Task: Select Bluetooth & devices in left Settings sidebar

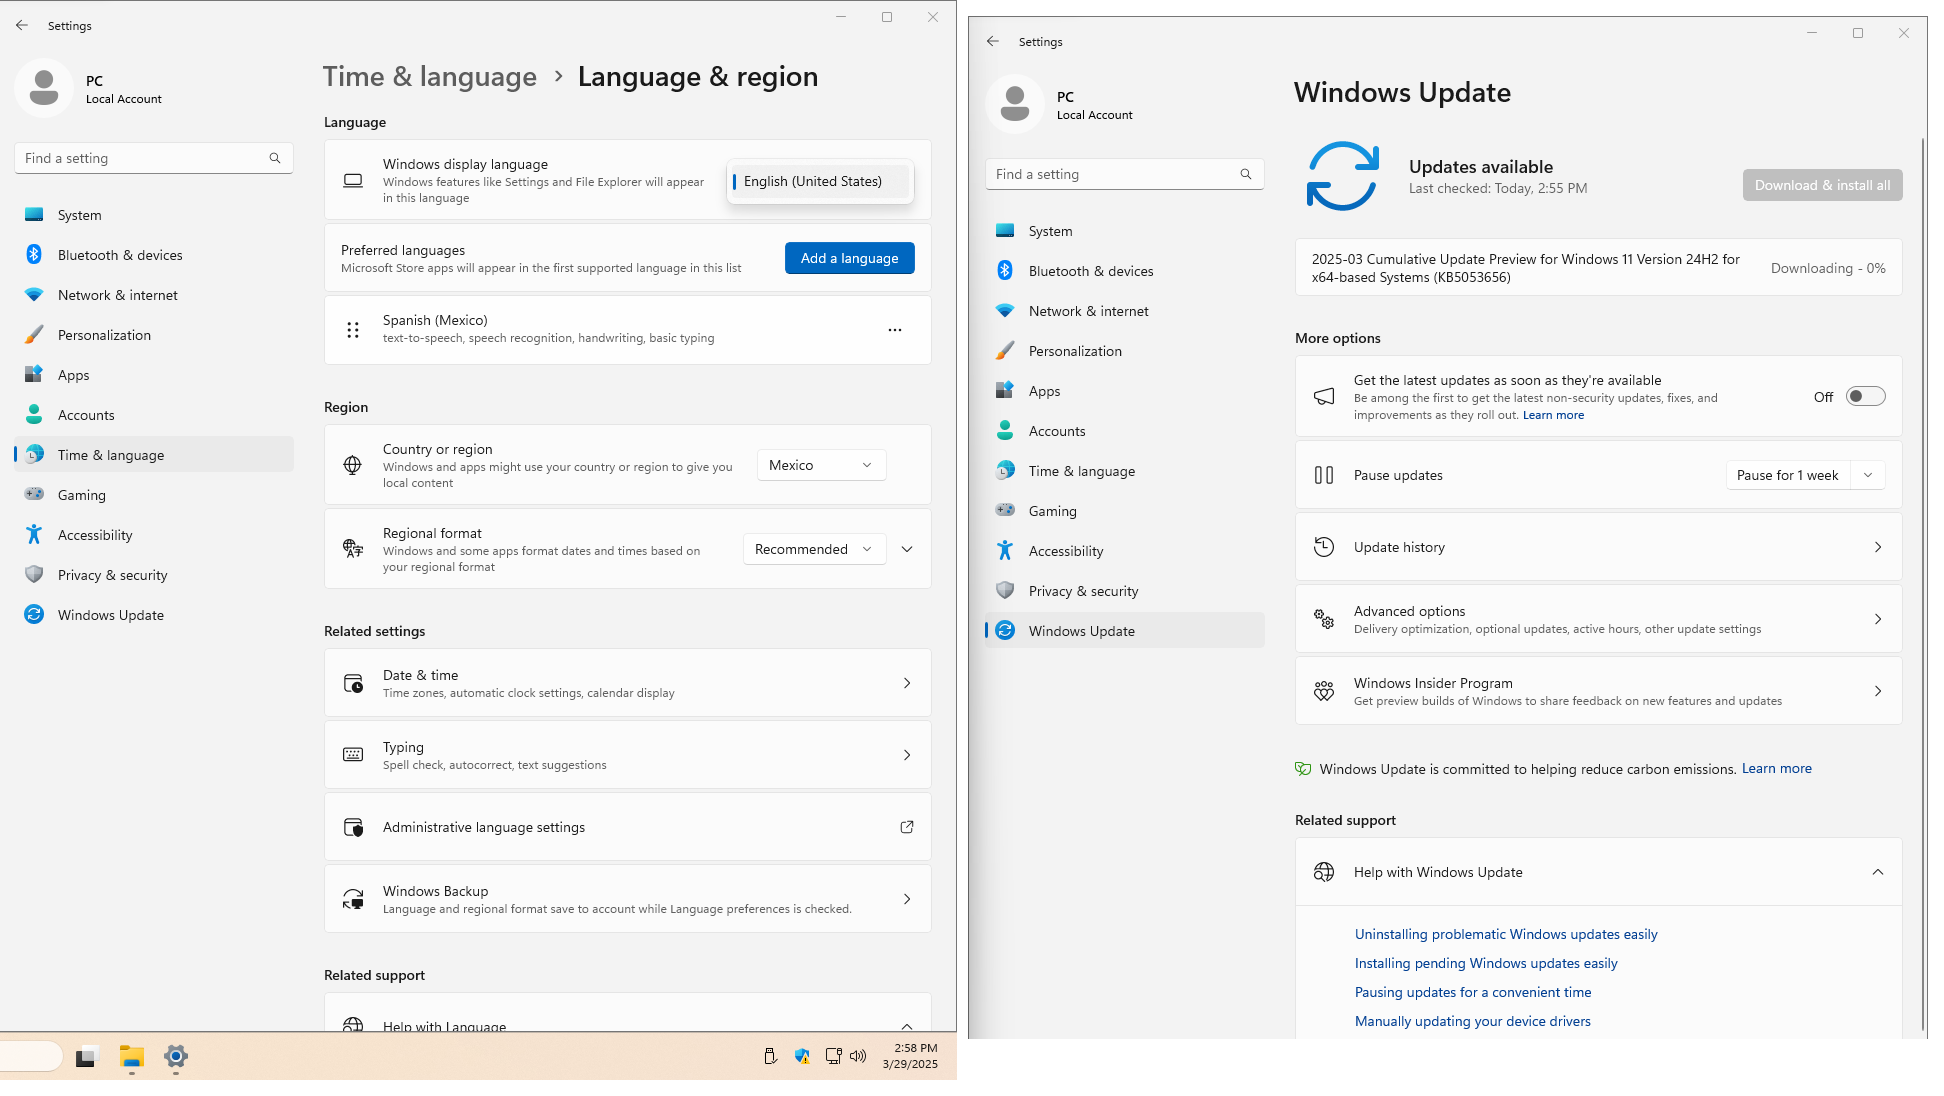Action: [154, 255]
